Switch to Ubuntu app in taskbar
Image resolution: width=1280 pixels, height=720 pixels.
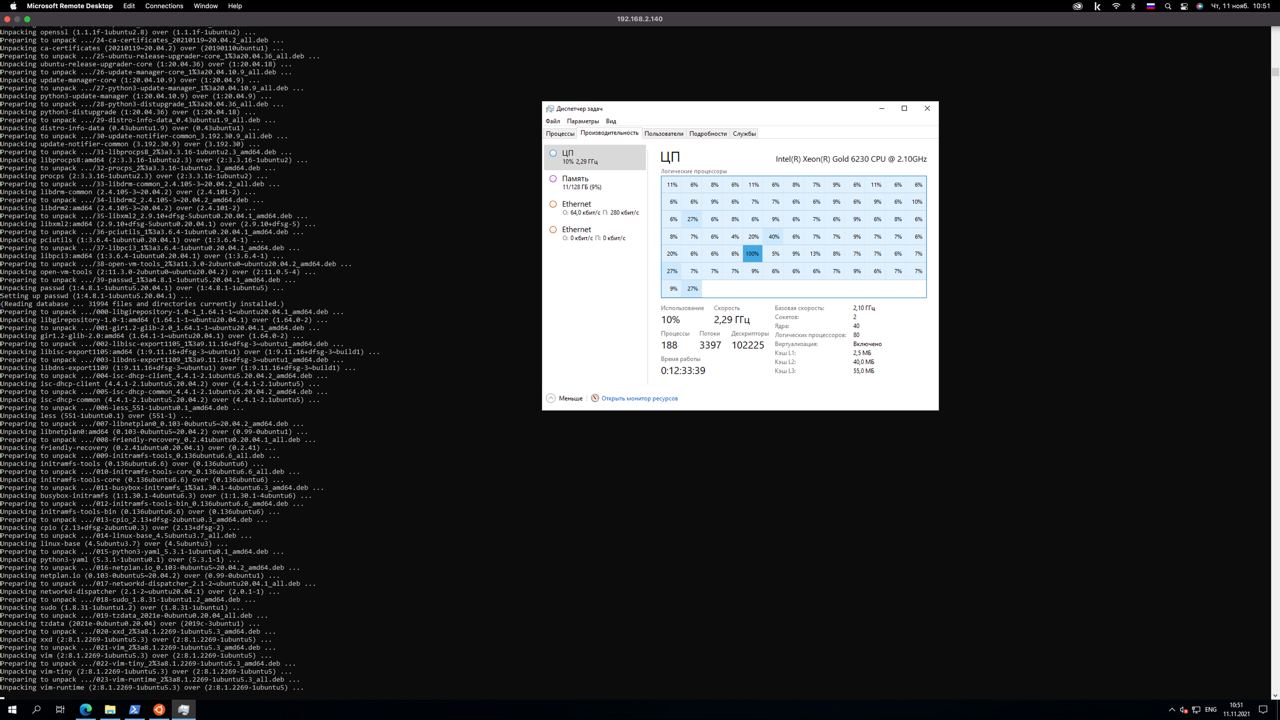point(159,709)
